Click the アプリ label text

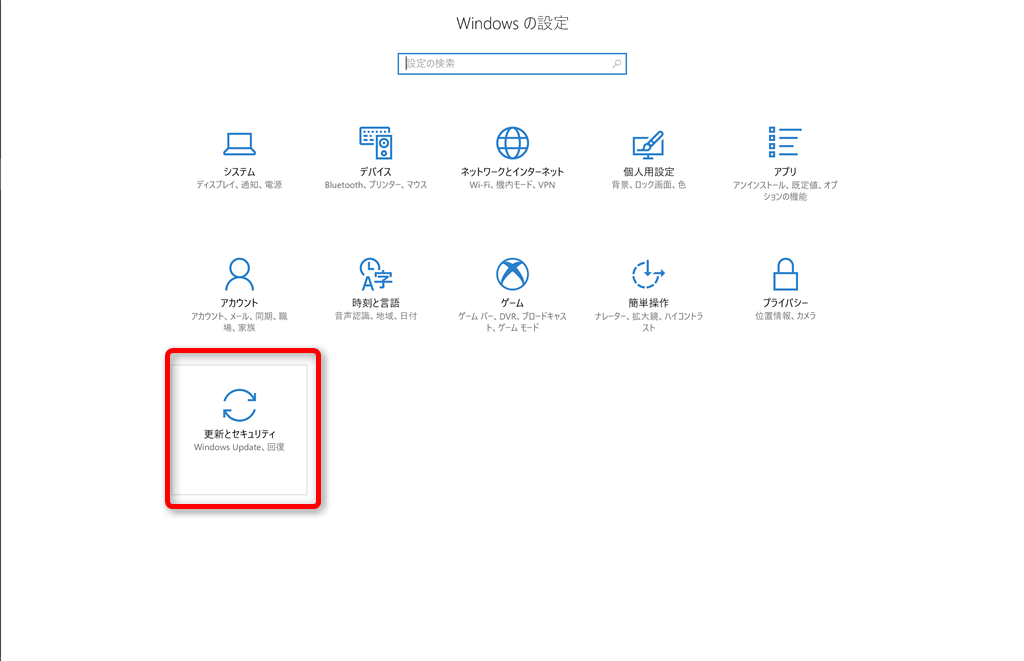coord(785,172)
